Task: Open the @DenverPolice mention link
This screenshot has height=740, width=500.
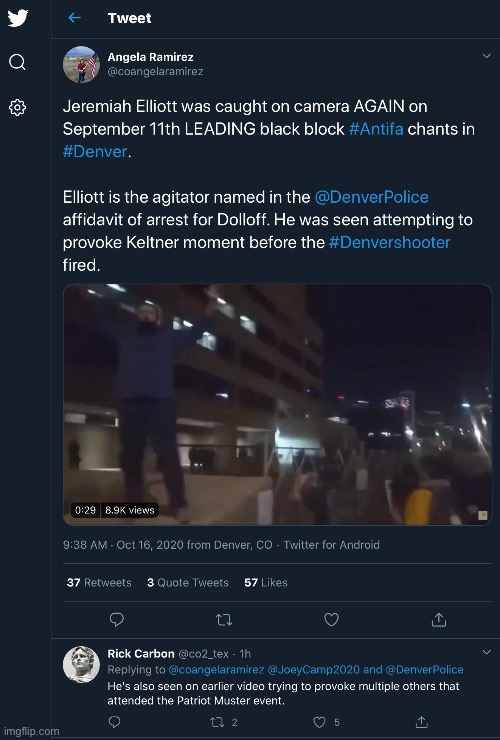Action: pos(372,197)
